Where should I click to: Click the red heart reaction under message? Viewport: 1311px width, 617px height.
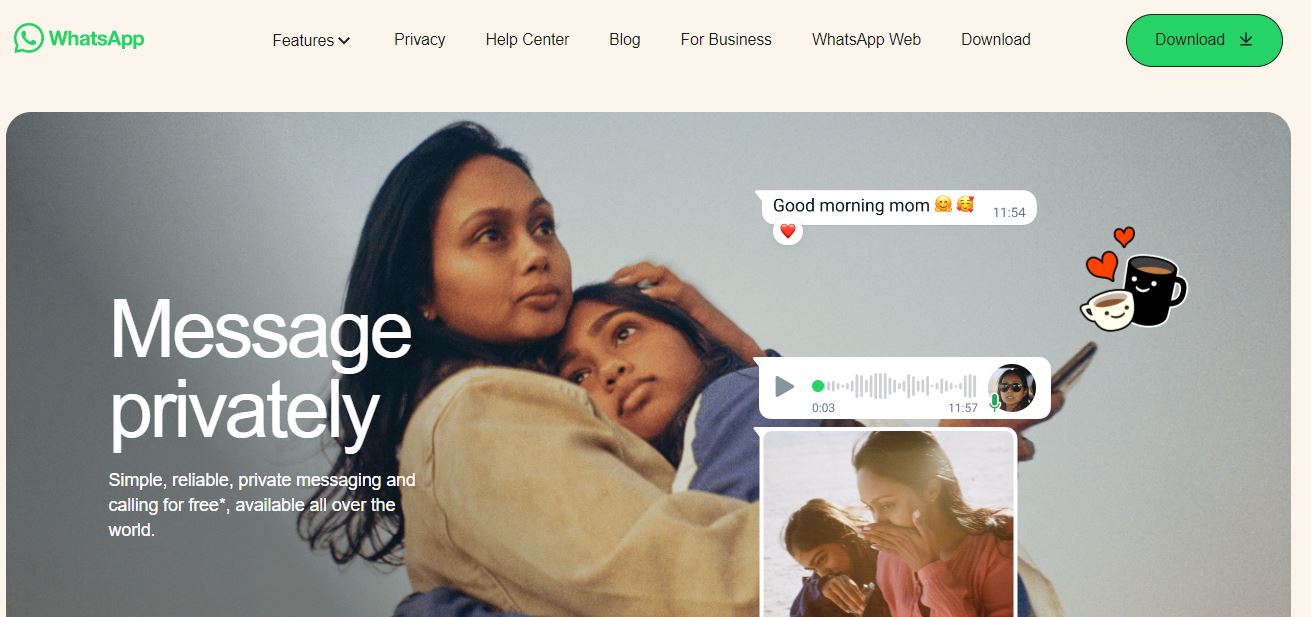coord(787,232)
